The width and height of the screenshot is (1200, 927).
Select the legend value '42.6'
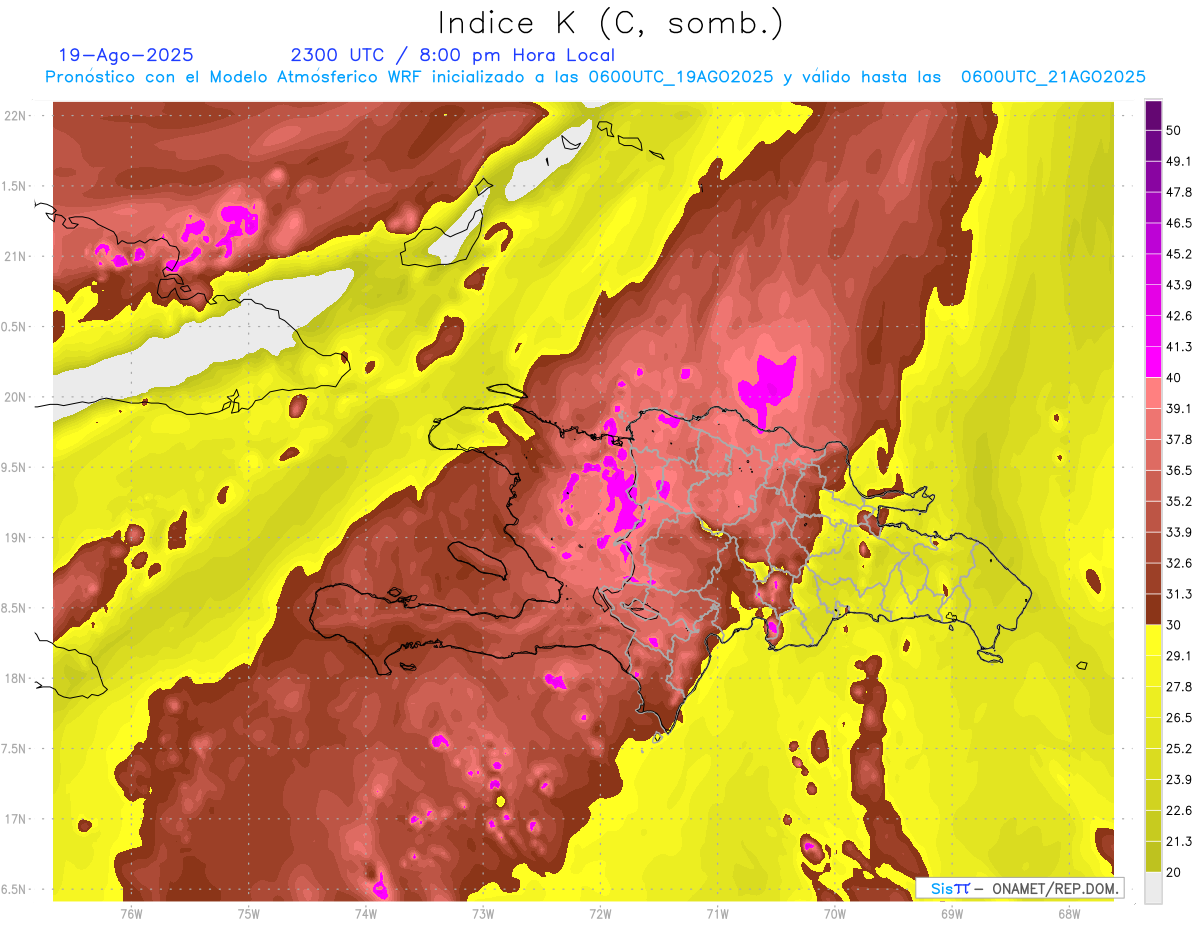click(1179, 317)
